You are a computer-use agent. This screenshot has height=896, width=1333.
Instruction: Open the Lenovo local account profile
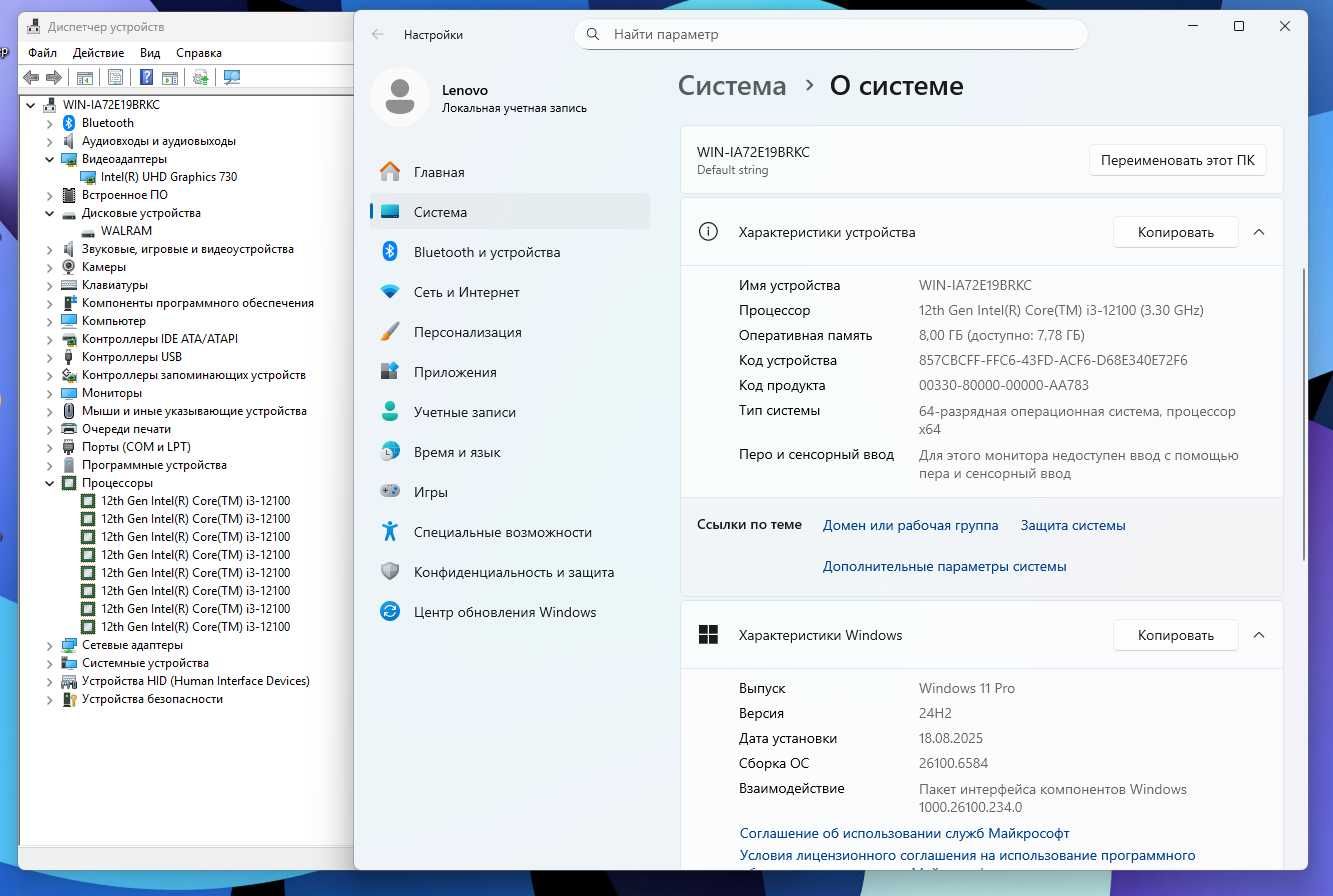point(479,98)
